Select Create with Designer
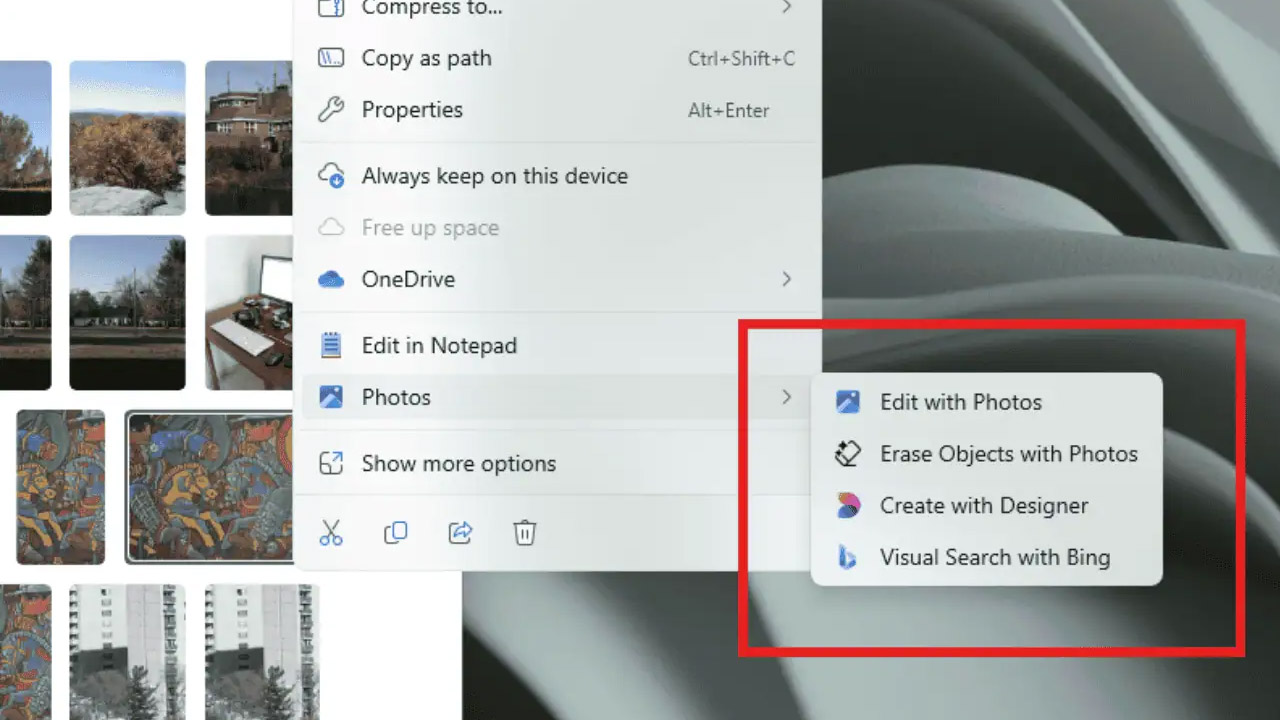 click(x=986, y=506)
